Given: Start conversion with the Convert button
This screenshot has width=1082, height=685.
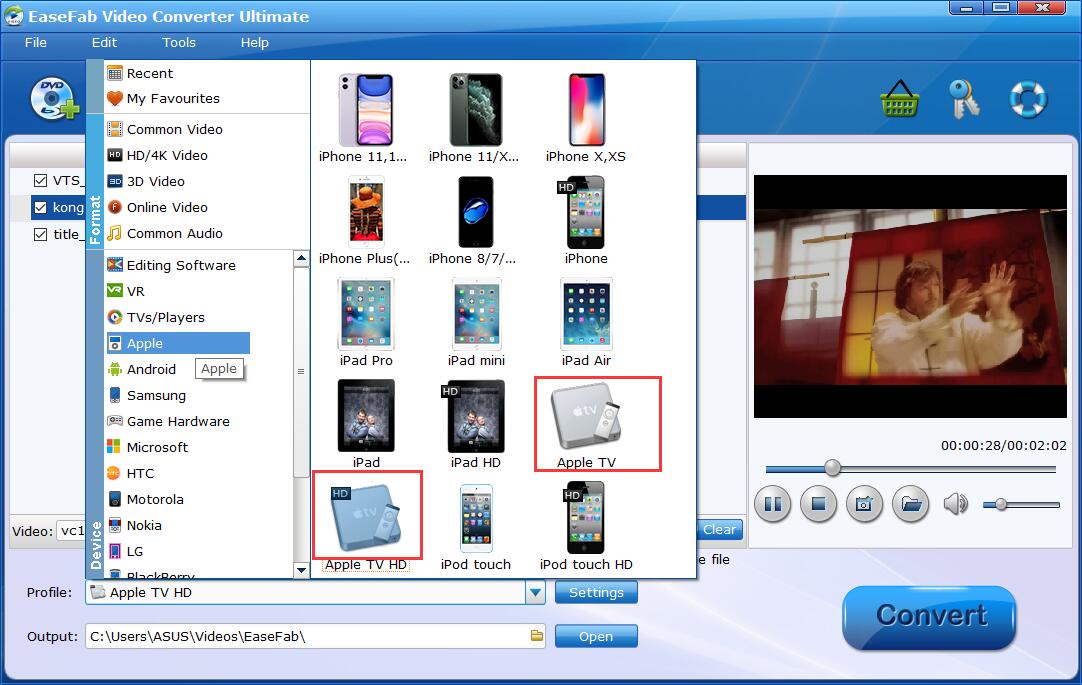Looking at the screenshot, I should pos(929,617).
